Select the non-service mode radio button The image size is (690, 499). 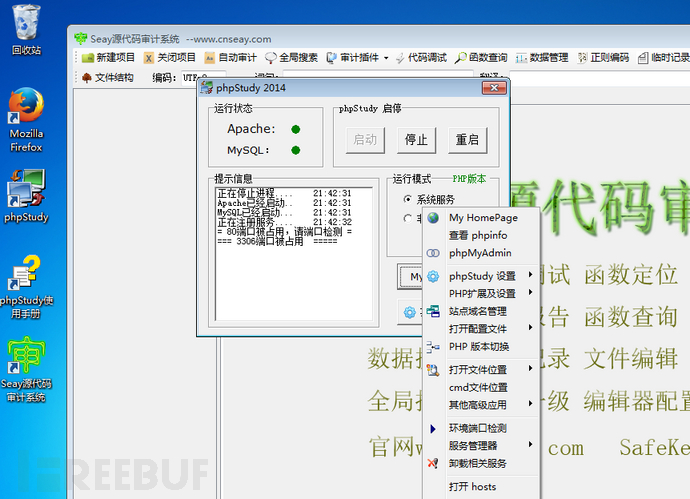[408, 218]
